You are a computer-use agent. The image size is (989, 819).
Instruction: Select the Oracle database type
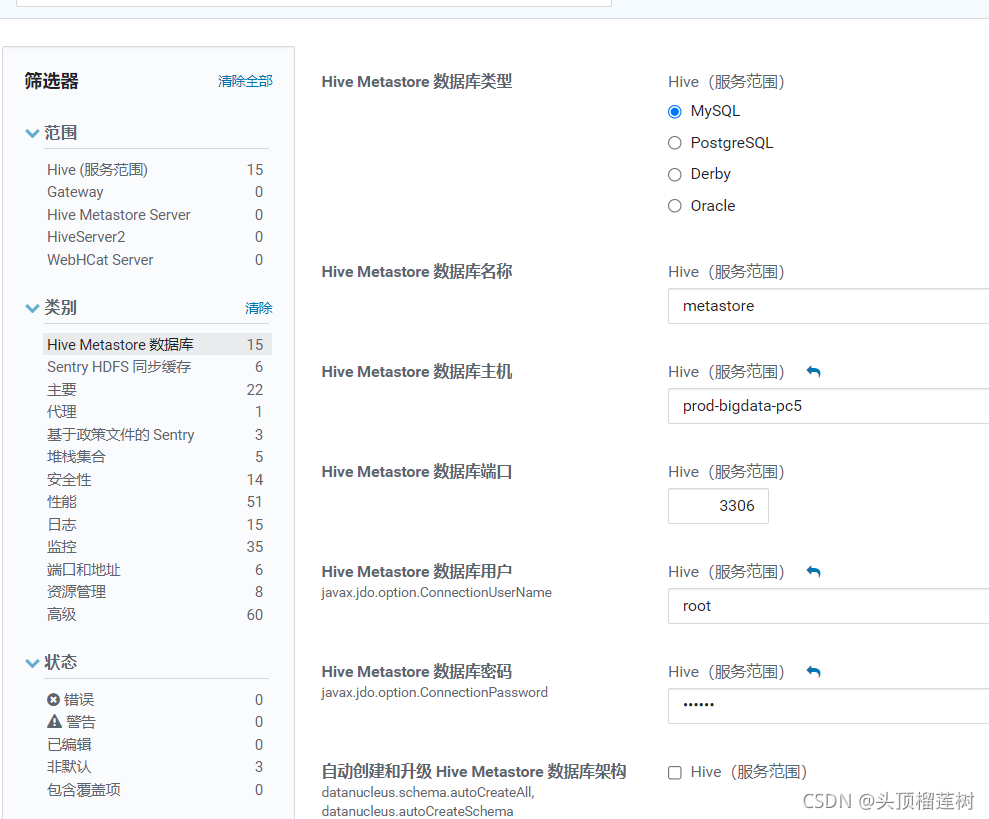(x=675, y=206)
